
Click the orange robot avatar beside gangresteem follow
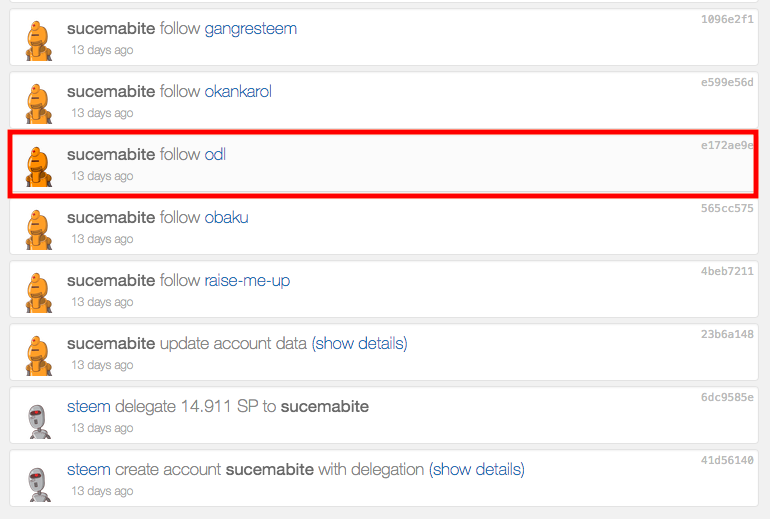click(37, 39)
